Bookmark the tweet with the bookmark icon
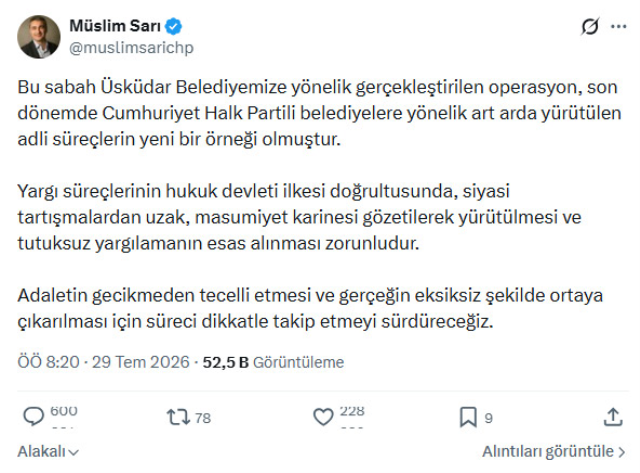Image resolution: width=640 pixels, height=473 pixels. point(468,417)
